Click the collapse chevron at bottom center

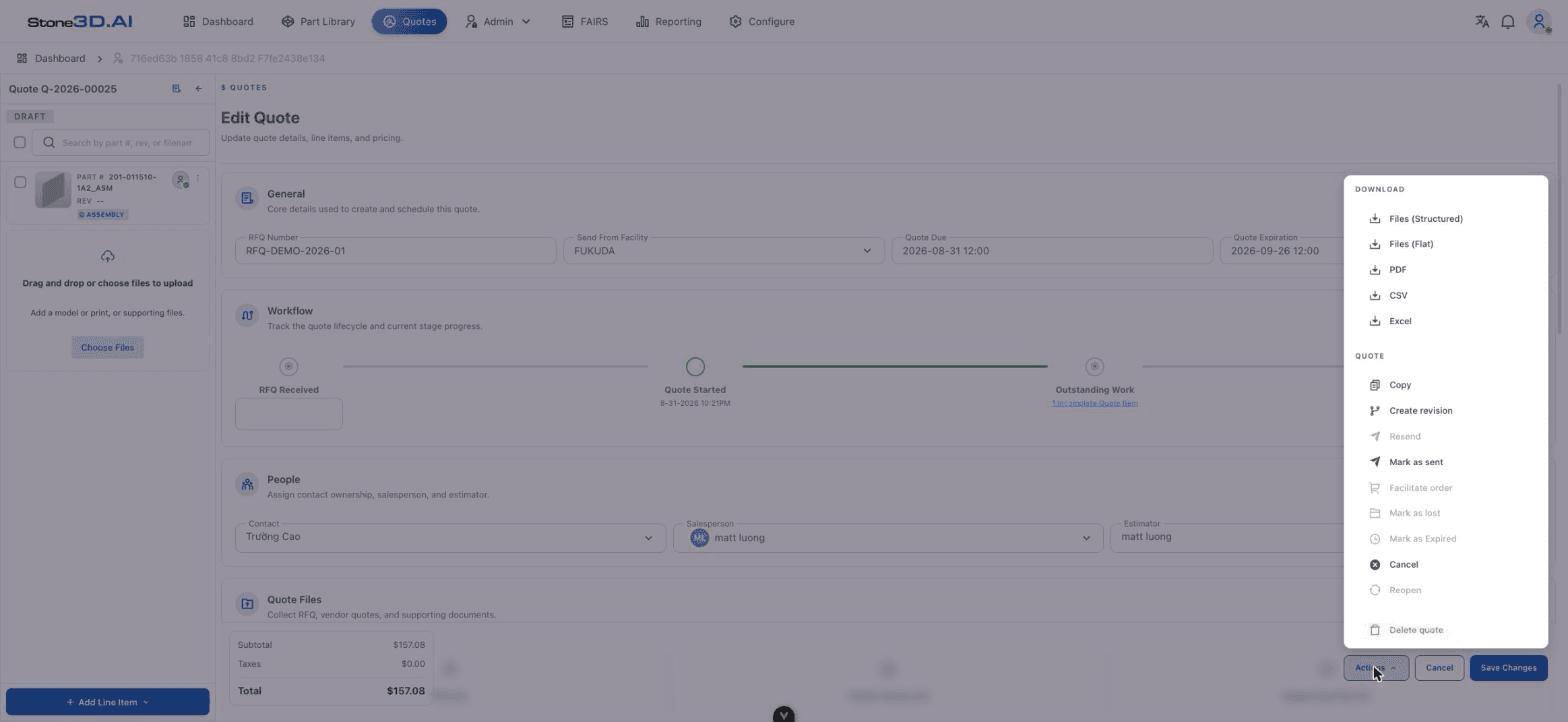point(784,714)
